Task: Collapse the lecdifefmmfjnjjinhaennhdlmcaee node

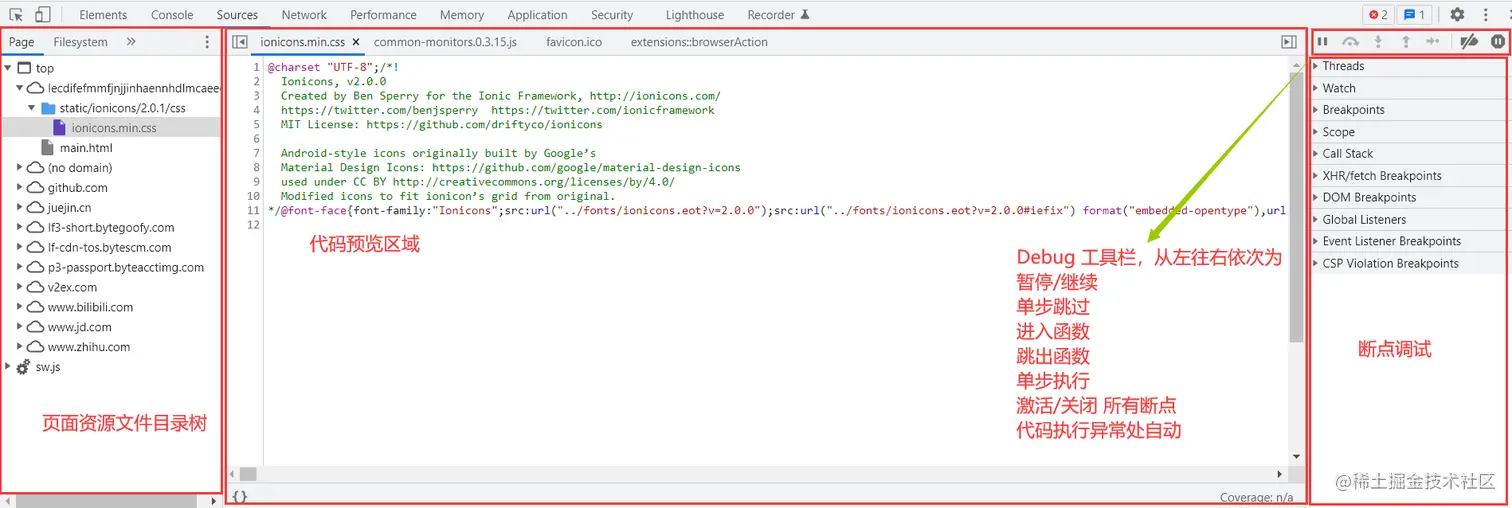Action: 20,88
